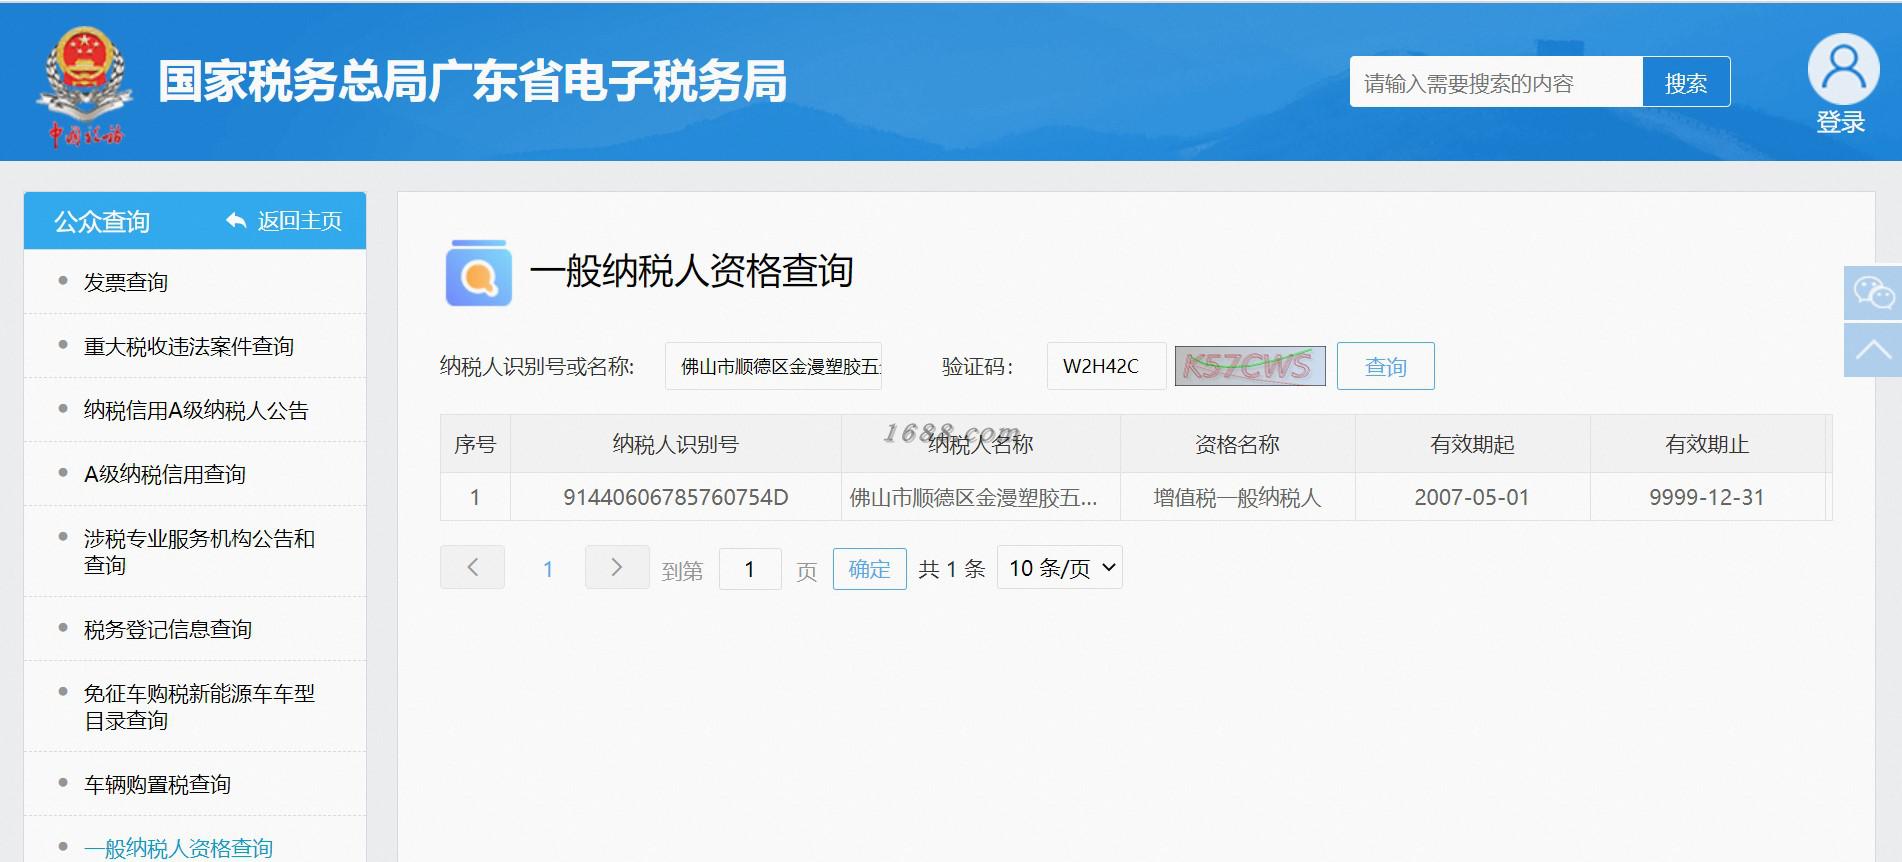Open the 10 条/页 page size dropdown

pos(1060,568)
